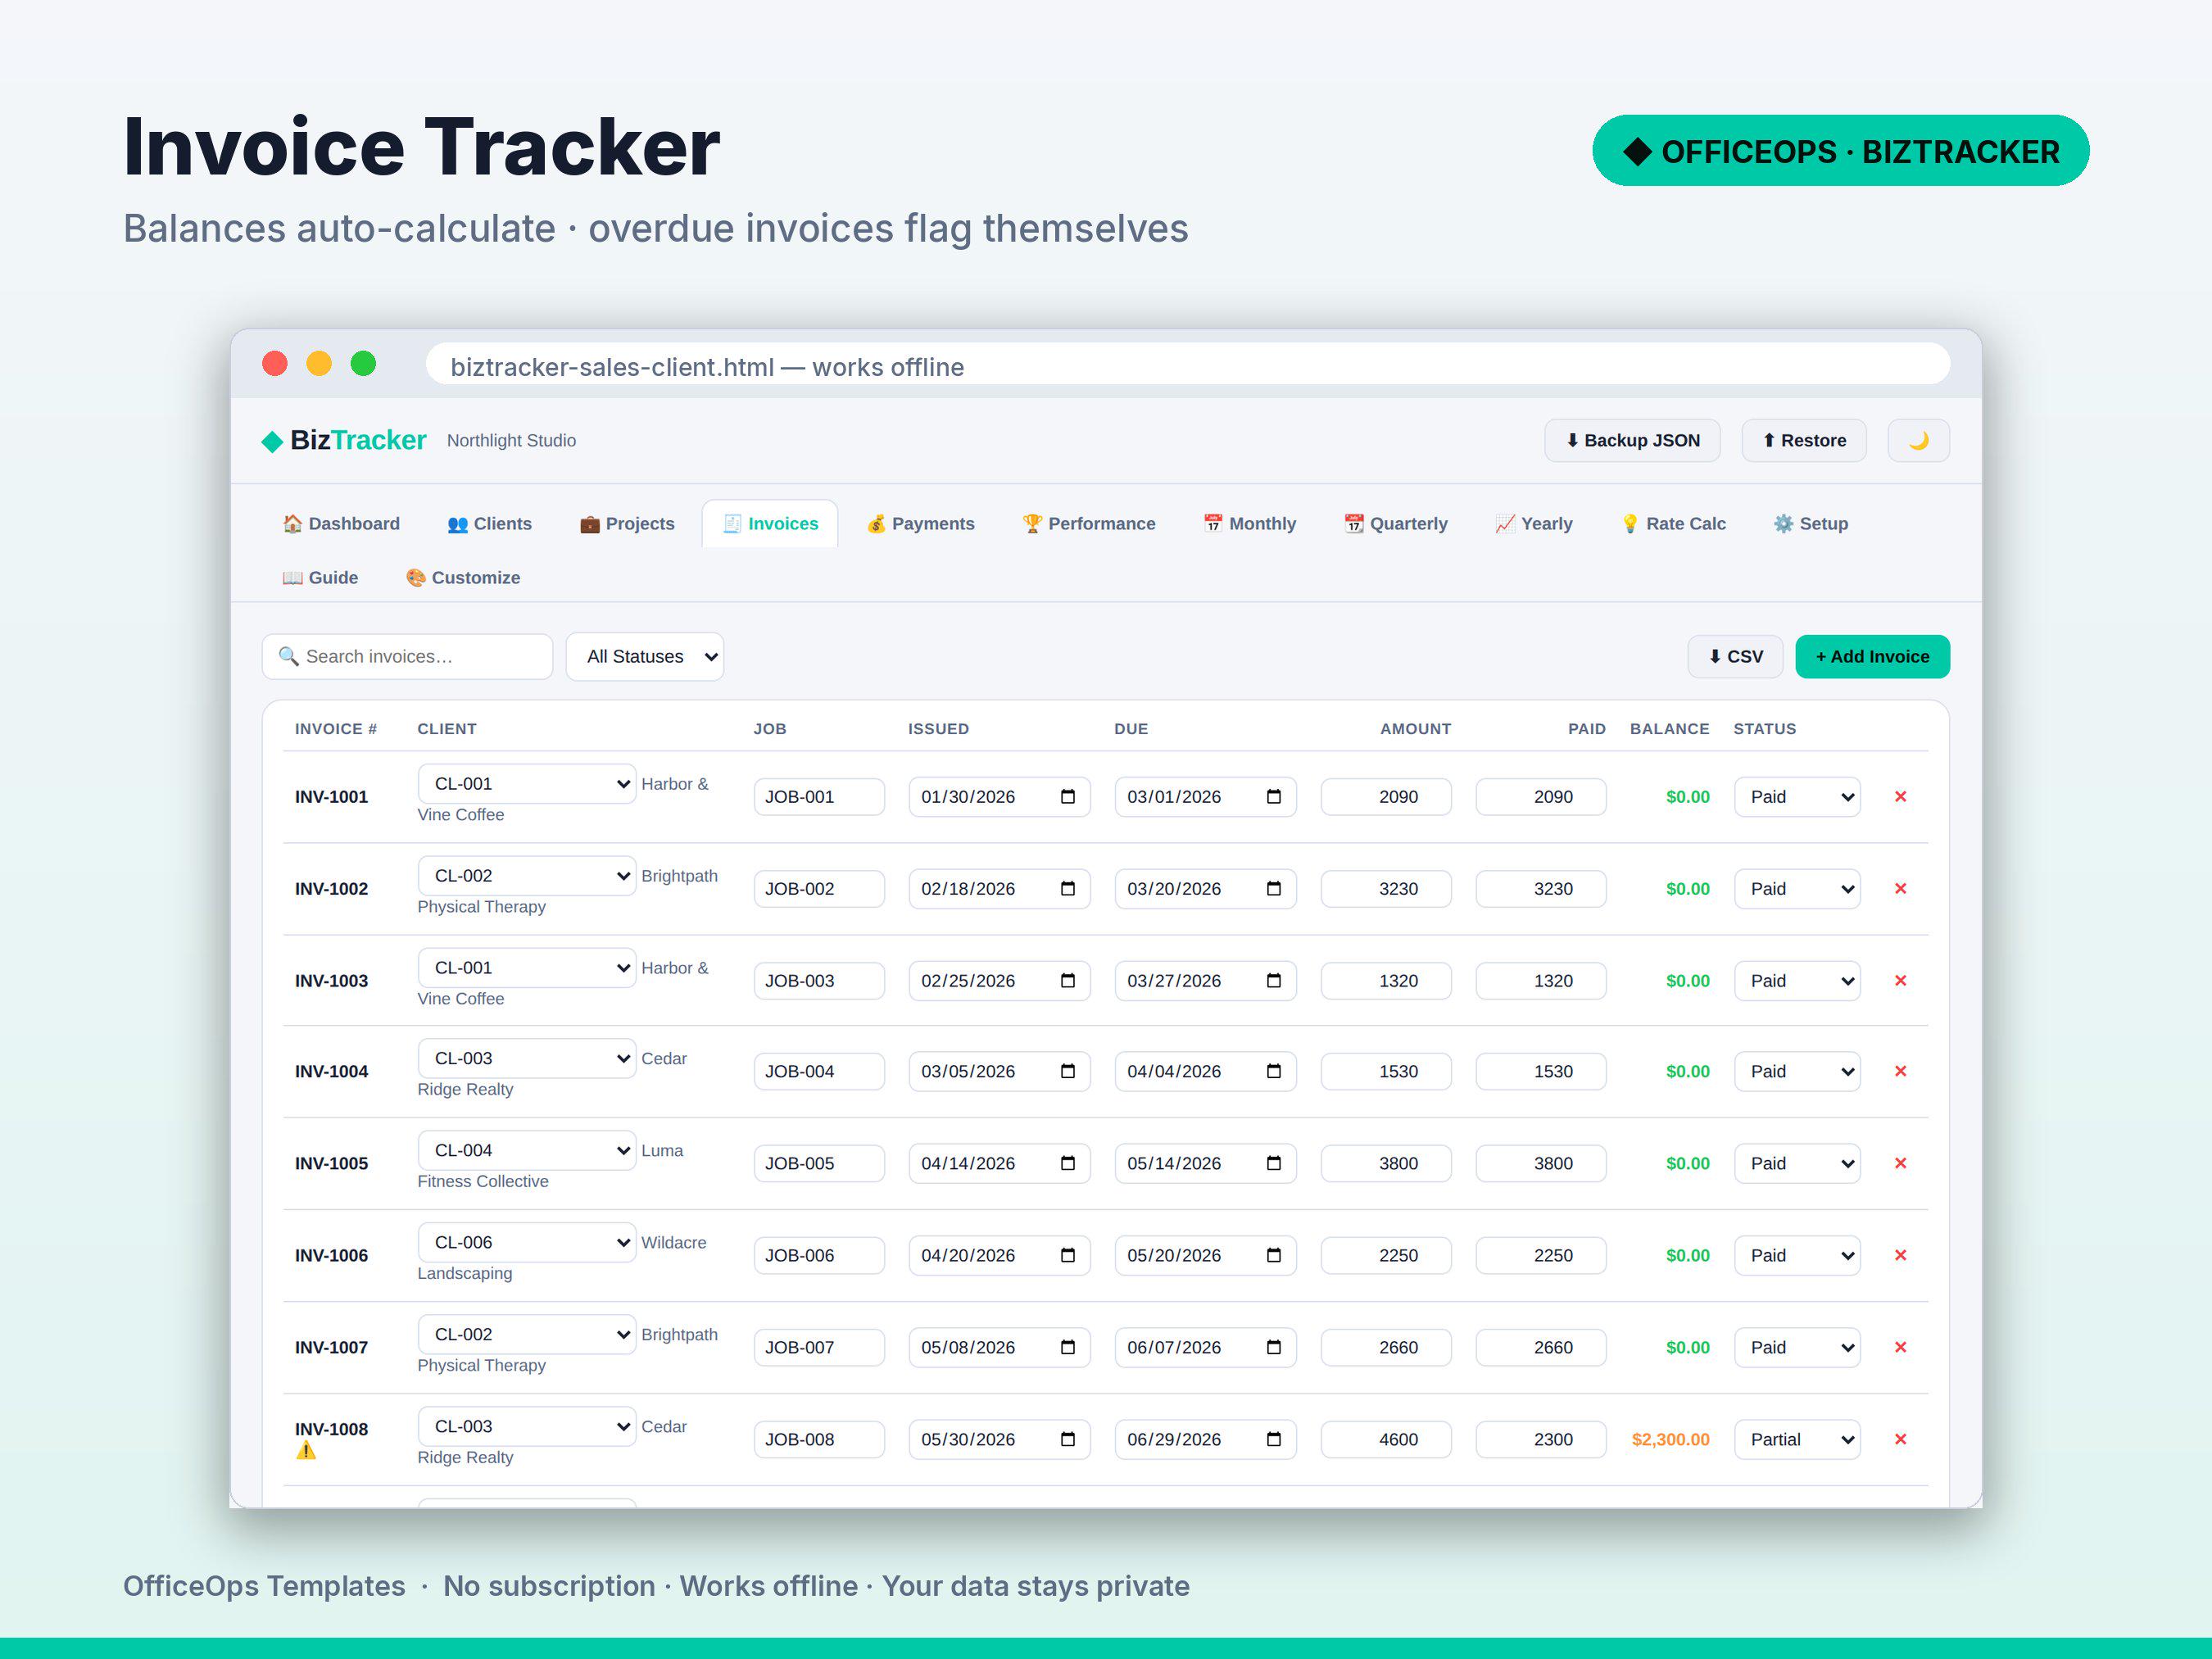Open calendar picker for INV-1007 due date
Screen dimensions: 2212x1659
pyautogui.click(x=1274, y=1347)
